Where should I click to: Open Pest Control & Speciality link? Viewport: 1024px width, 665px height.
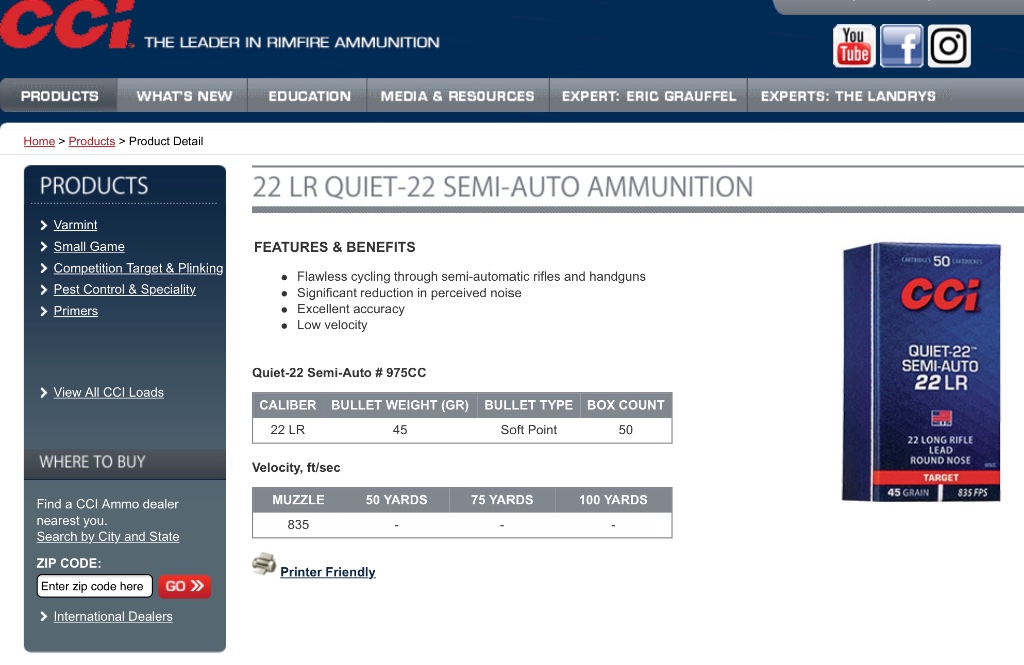click(124, 289)
